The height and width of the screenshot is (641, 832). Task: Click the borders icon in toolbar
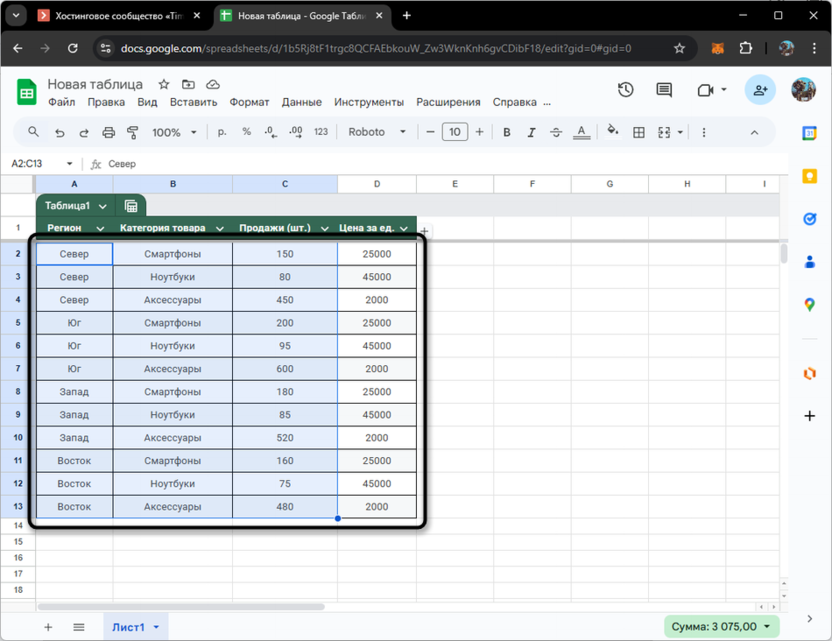point(639,132)
